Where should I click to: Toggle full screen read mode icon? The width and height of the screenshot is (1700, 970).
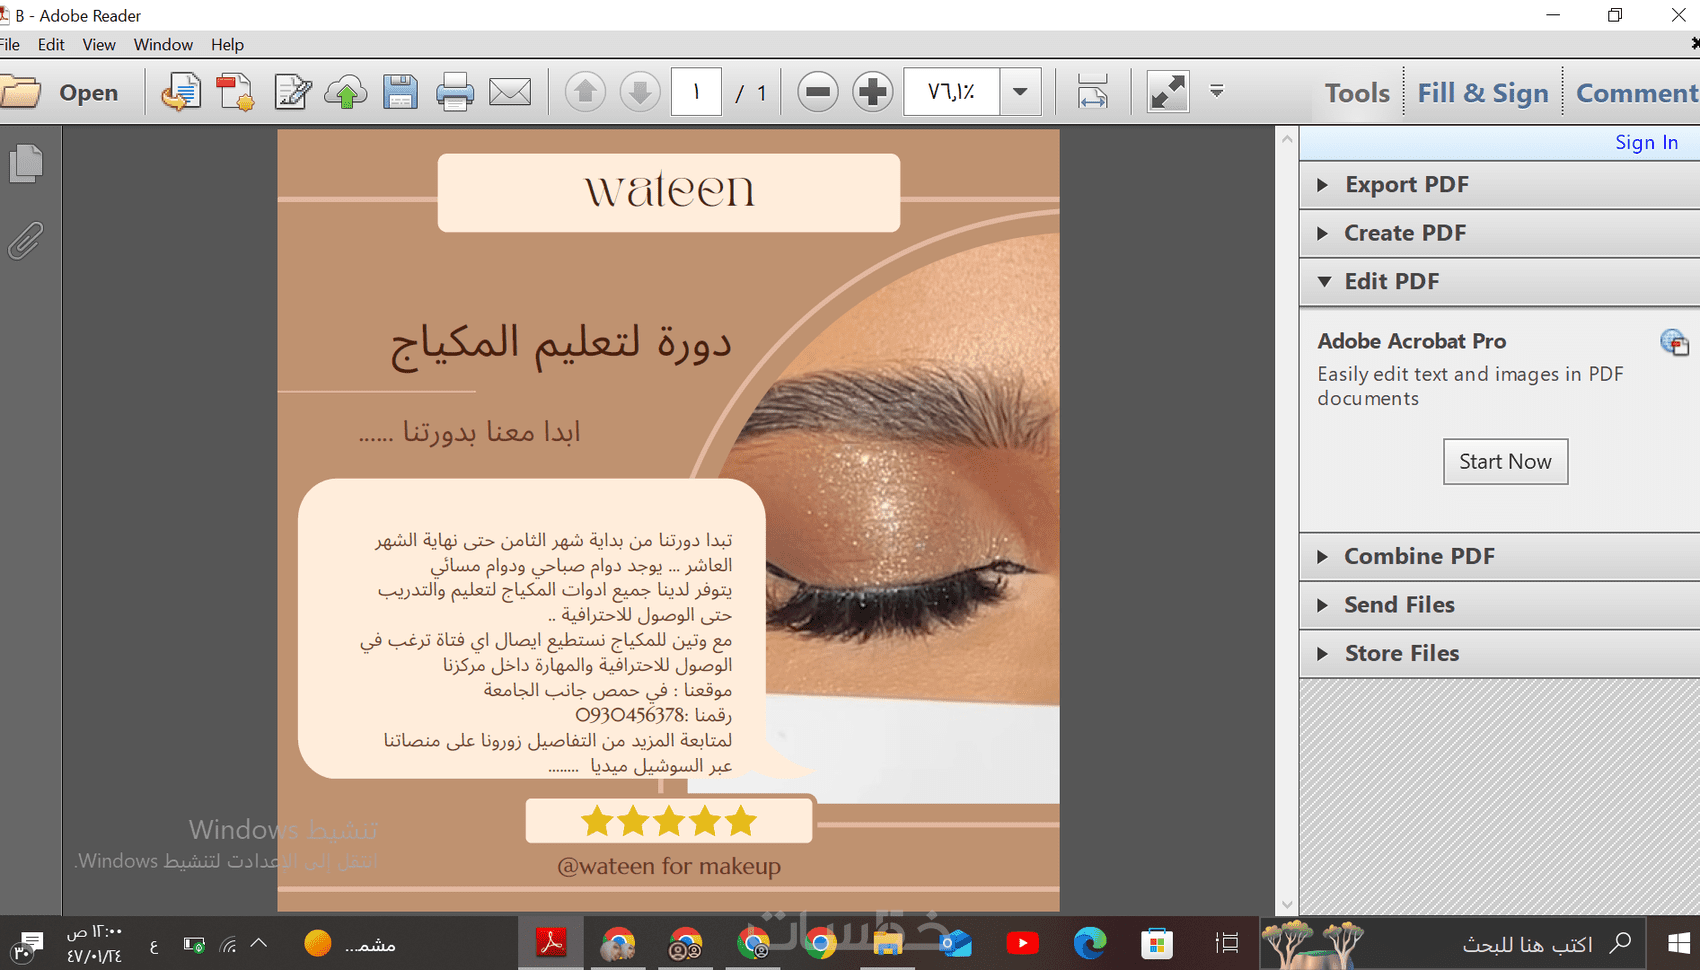click(x=1168, y=93)
